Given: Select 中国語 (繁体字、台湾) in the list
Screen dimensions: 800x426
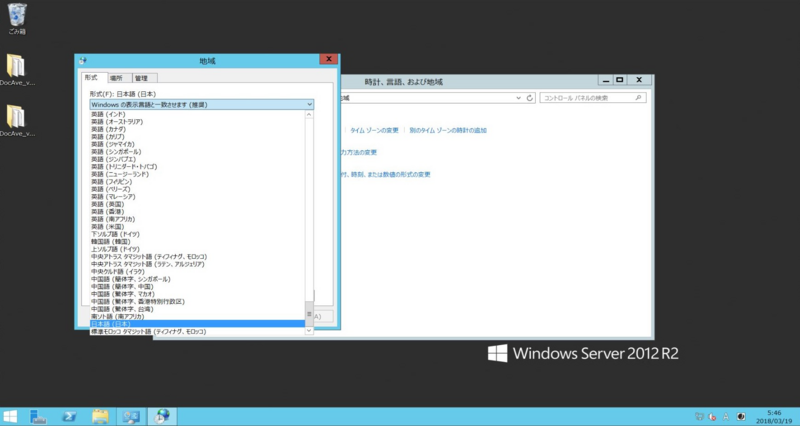Looking at the screenshot, I should [197, 309].
